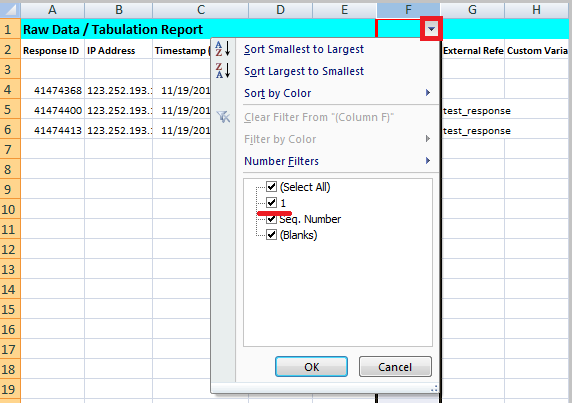The height and width of the screenshot is (403, 572).
Task: Toggle the Seq. Number checkbox
Action: (x=271, y=219)
